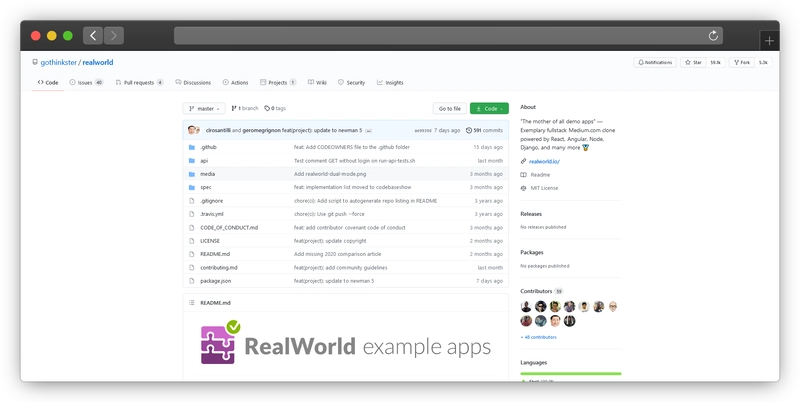Click the browser address bar
The width and height of the screenshot is (800, 402).
coord(448,36)
